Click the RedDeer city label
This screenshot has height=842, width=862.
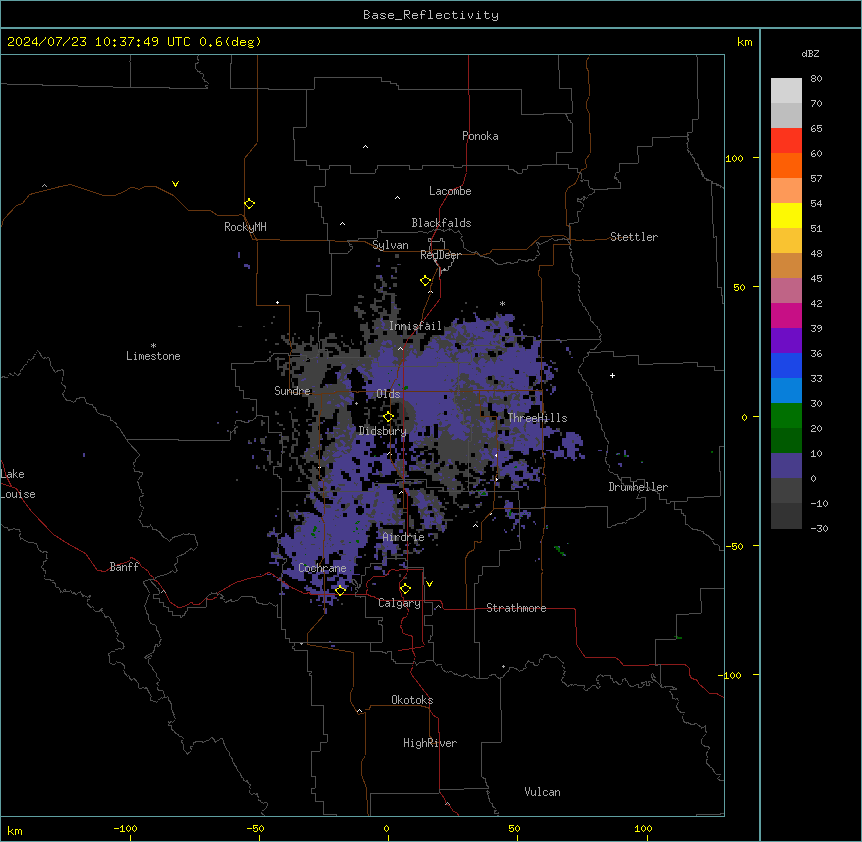pyautogui.click(x=440, y=255)
